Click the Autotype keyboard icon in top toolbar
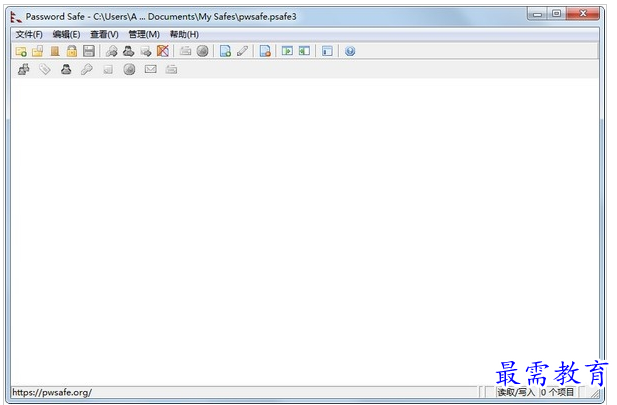Image resolution: width=617 pixels, height=405 pixels. (185, 51)
